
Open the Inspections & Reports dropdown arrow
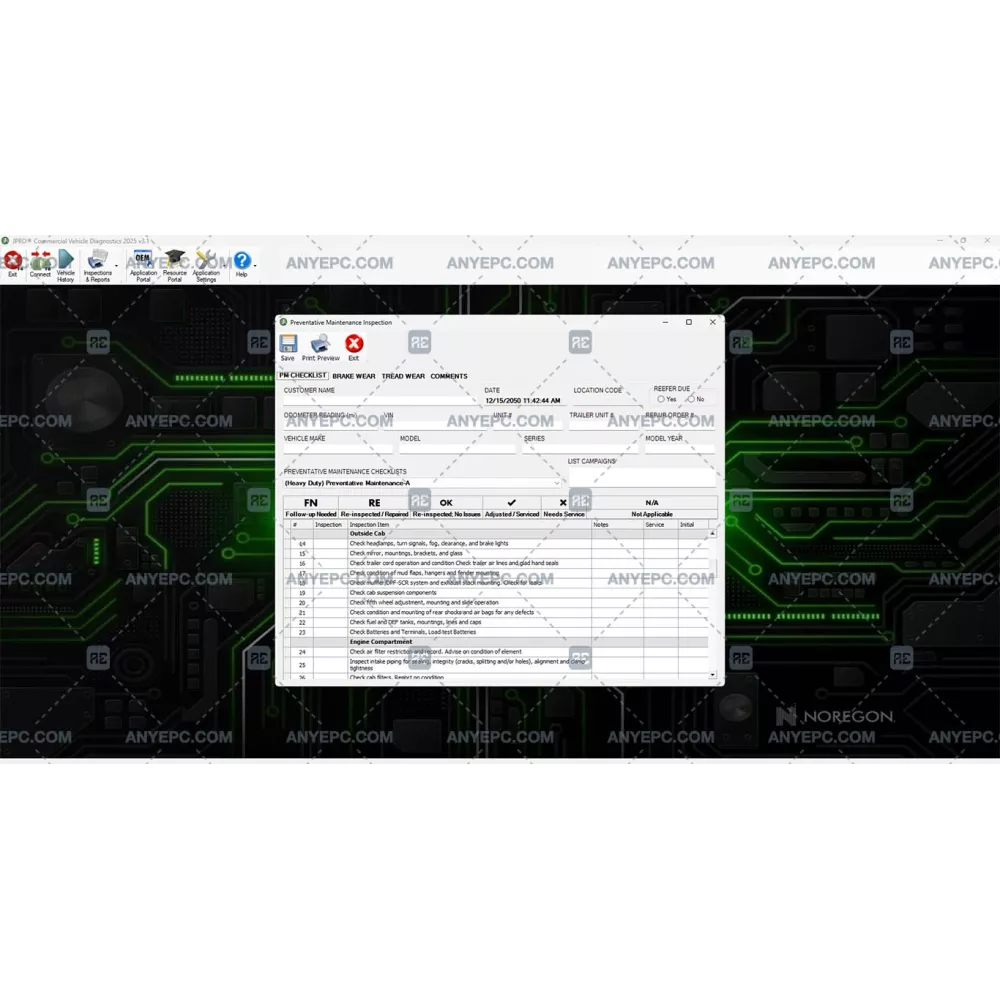point(117,266)
